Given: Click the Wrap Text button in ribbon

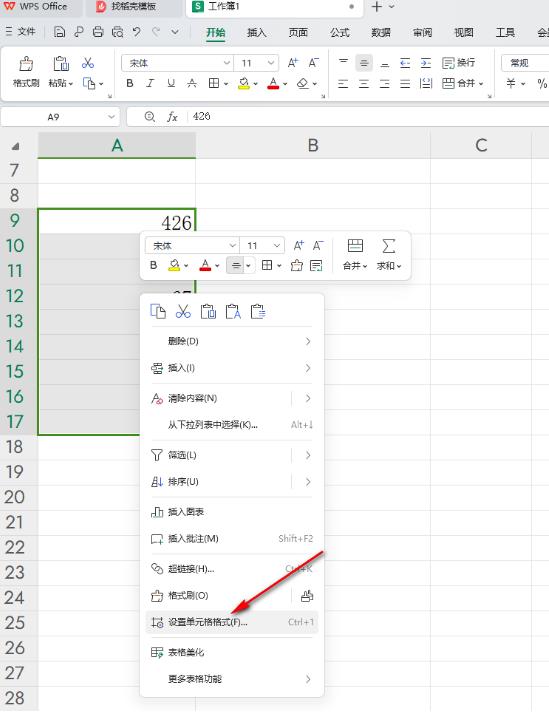Looking at the screenshot, I should pyautogui.click(x=459, y=62).
